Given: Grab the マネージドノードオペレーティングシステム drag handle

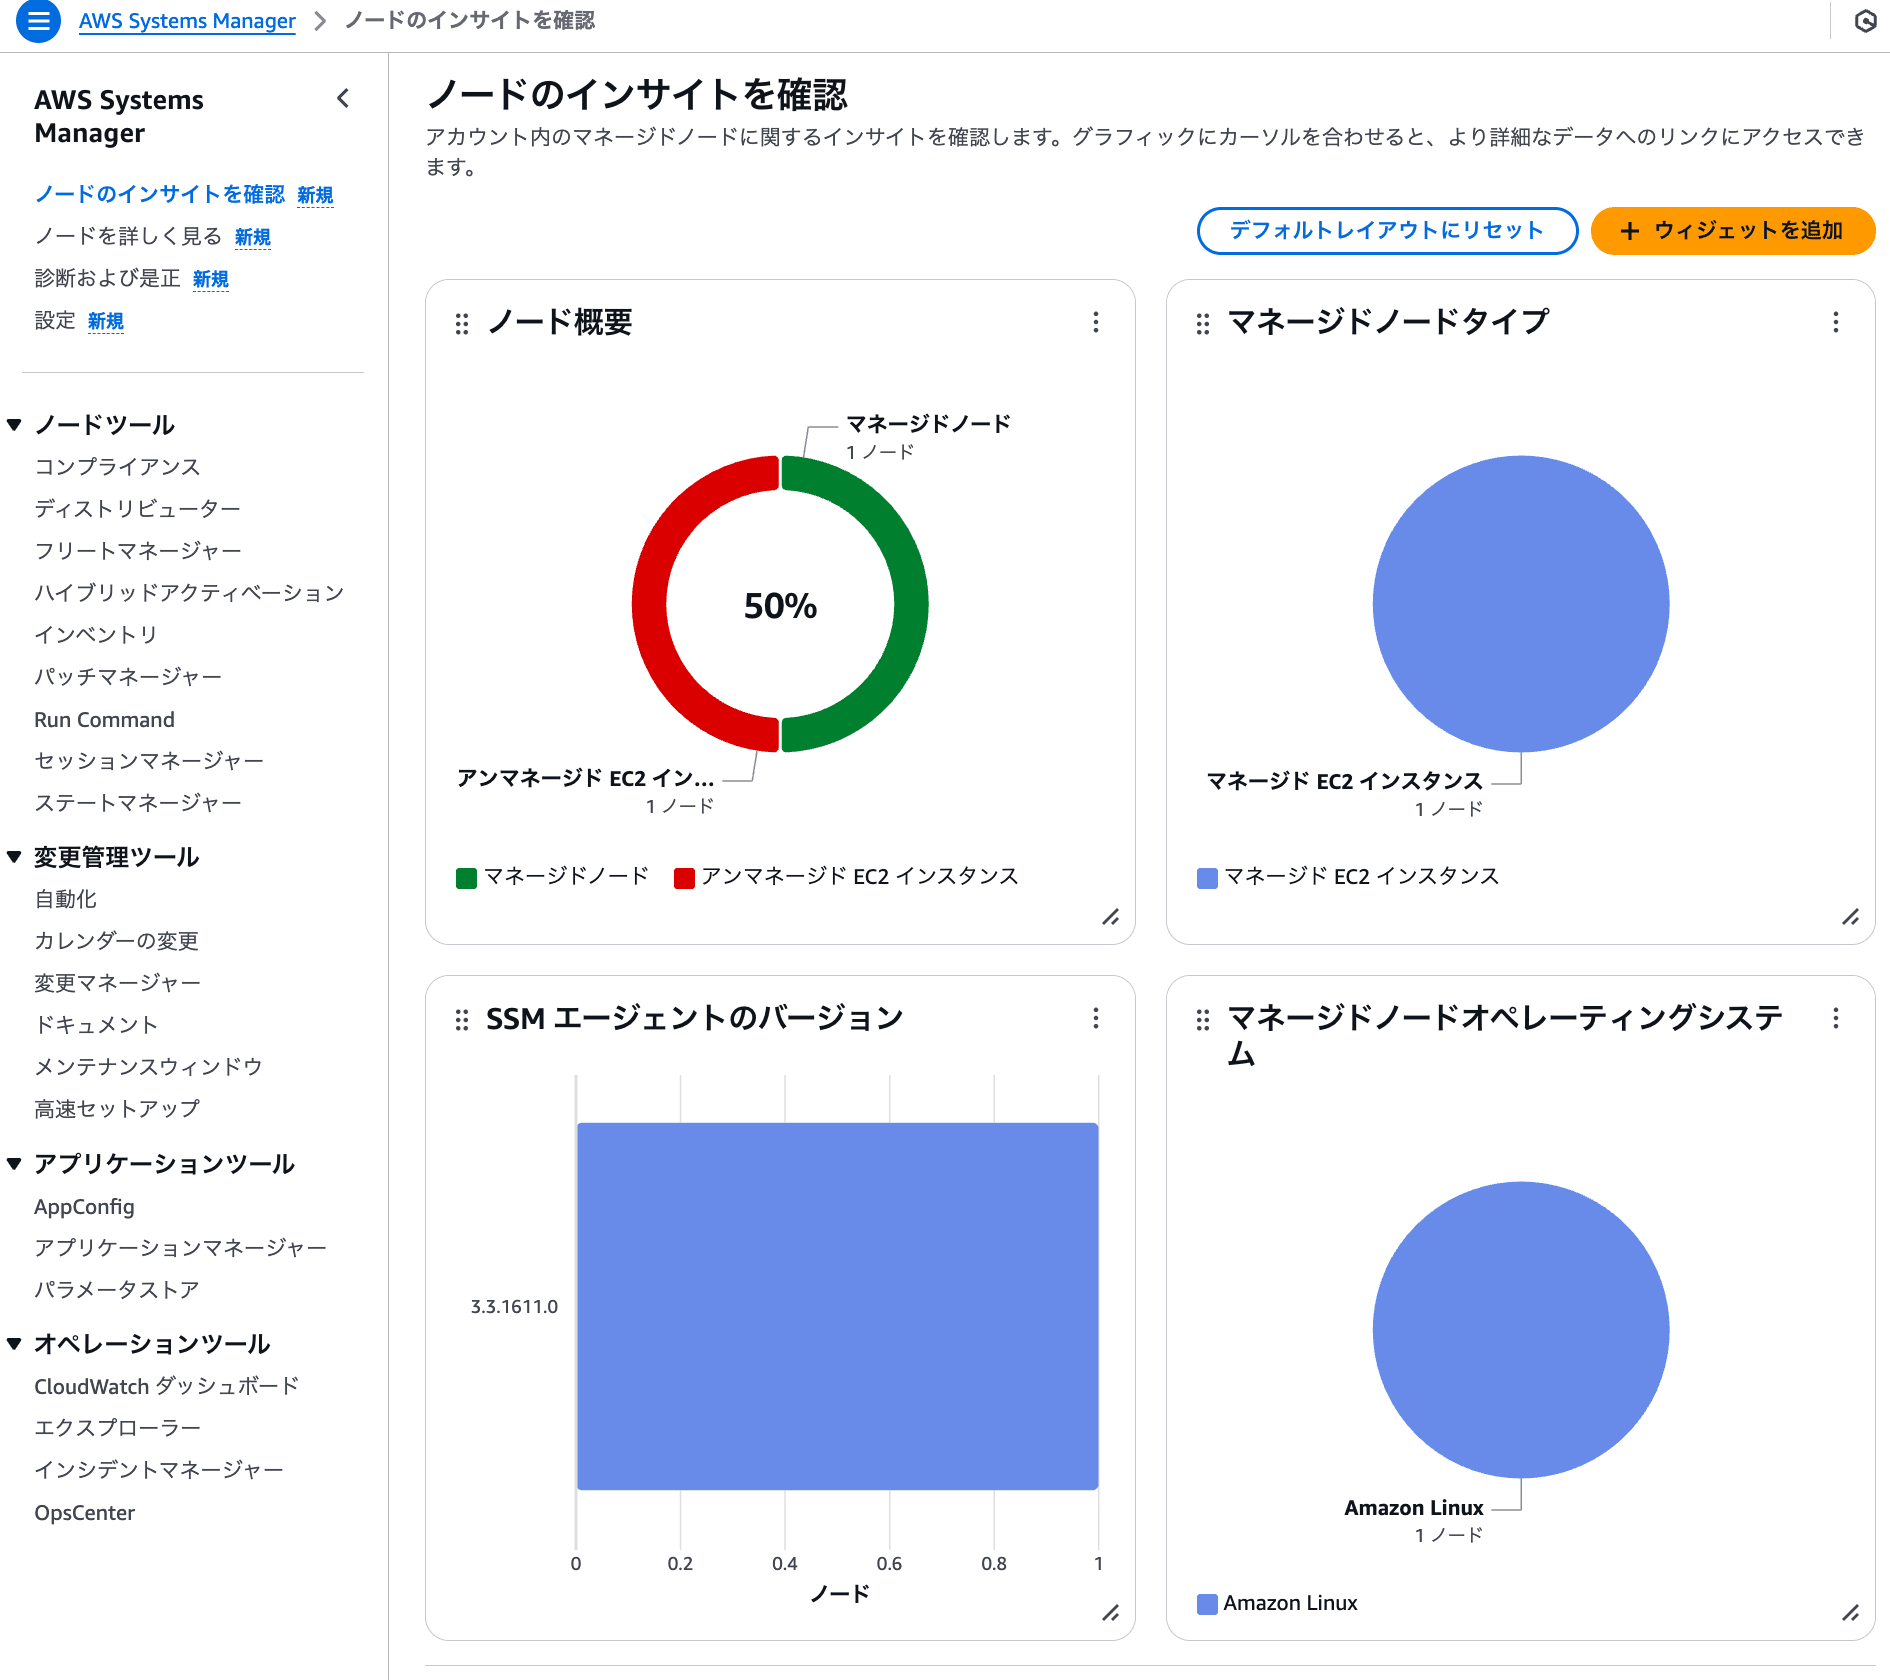Looking at the screenshot, I should pyautogui.click(x=1203, y=1019).
